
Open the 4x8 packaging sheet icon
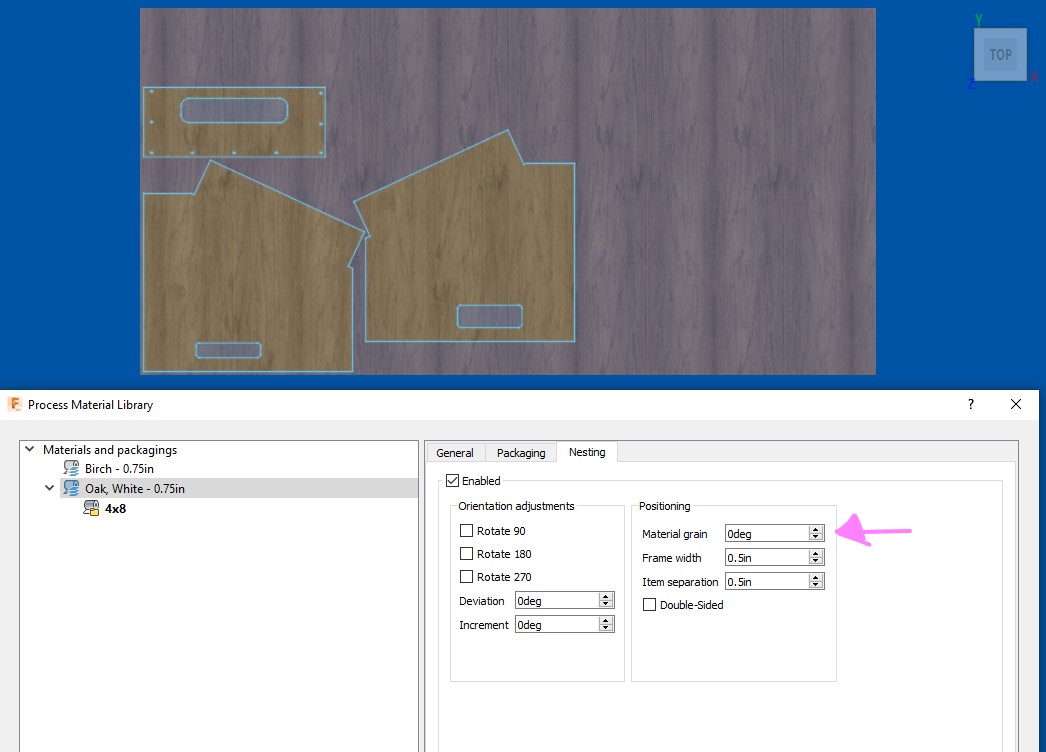[x=89, y=508]
